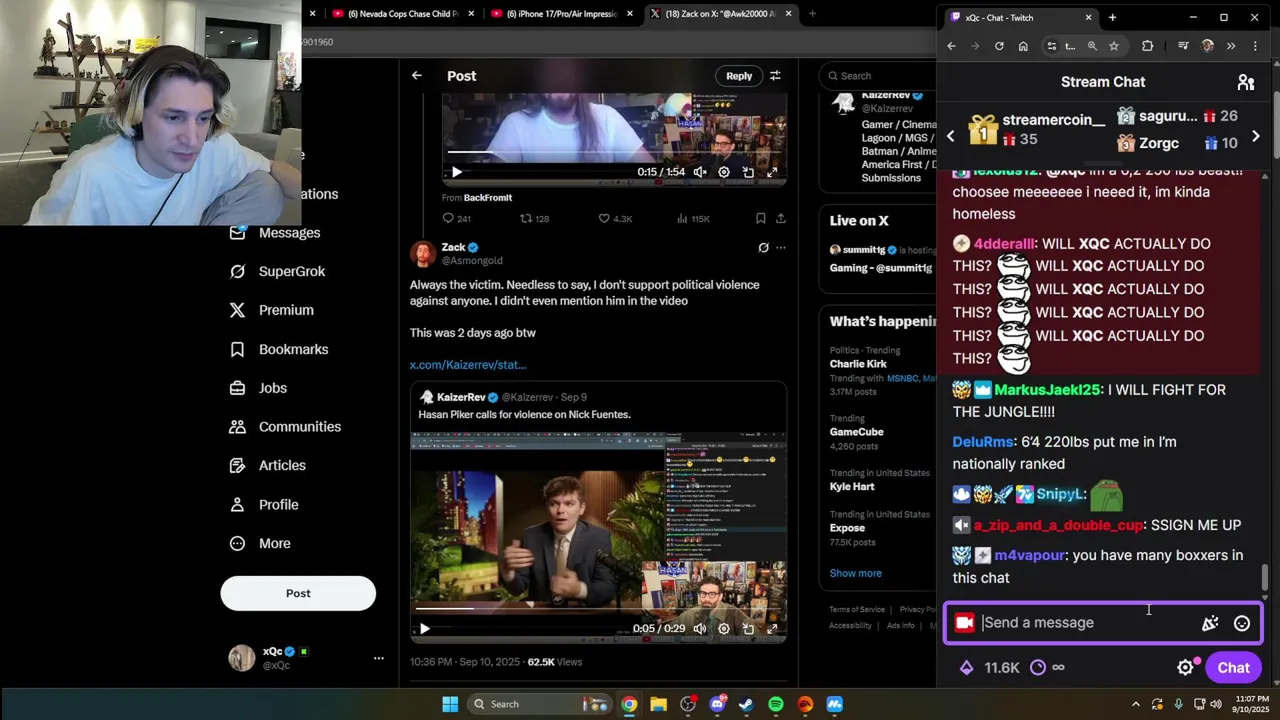Play the KaizerRev quoted video
Image resolution: width=1280 pixels, height=720 pixels.
coord(425,629)
